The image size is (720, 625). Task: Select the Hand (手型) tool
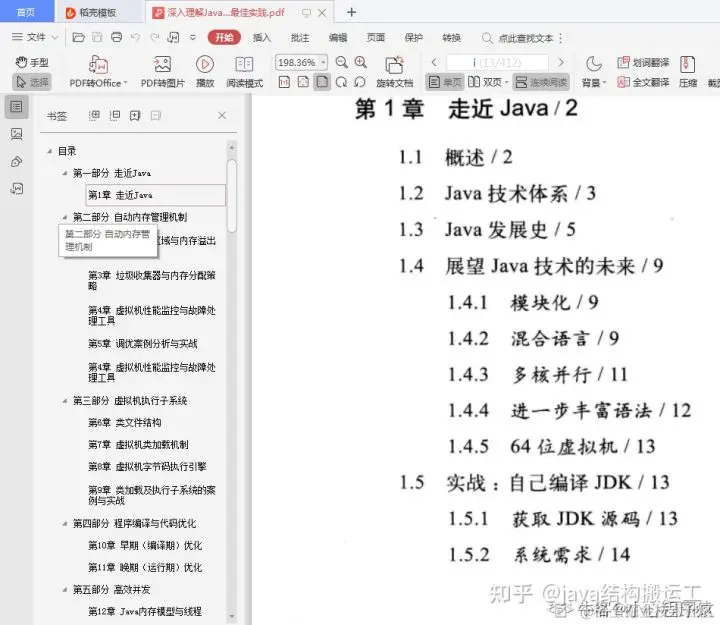[32, 62]
